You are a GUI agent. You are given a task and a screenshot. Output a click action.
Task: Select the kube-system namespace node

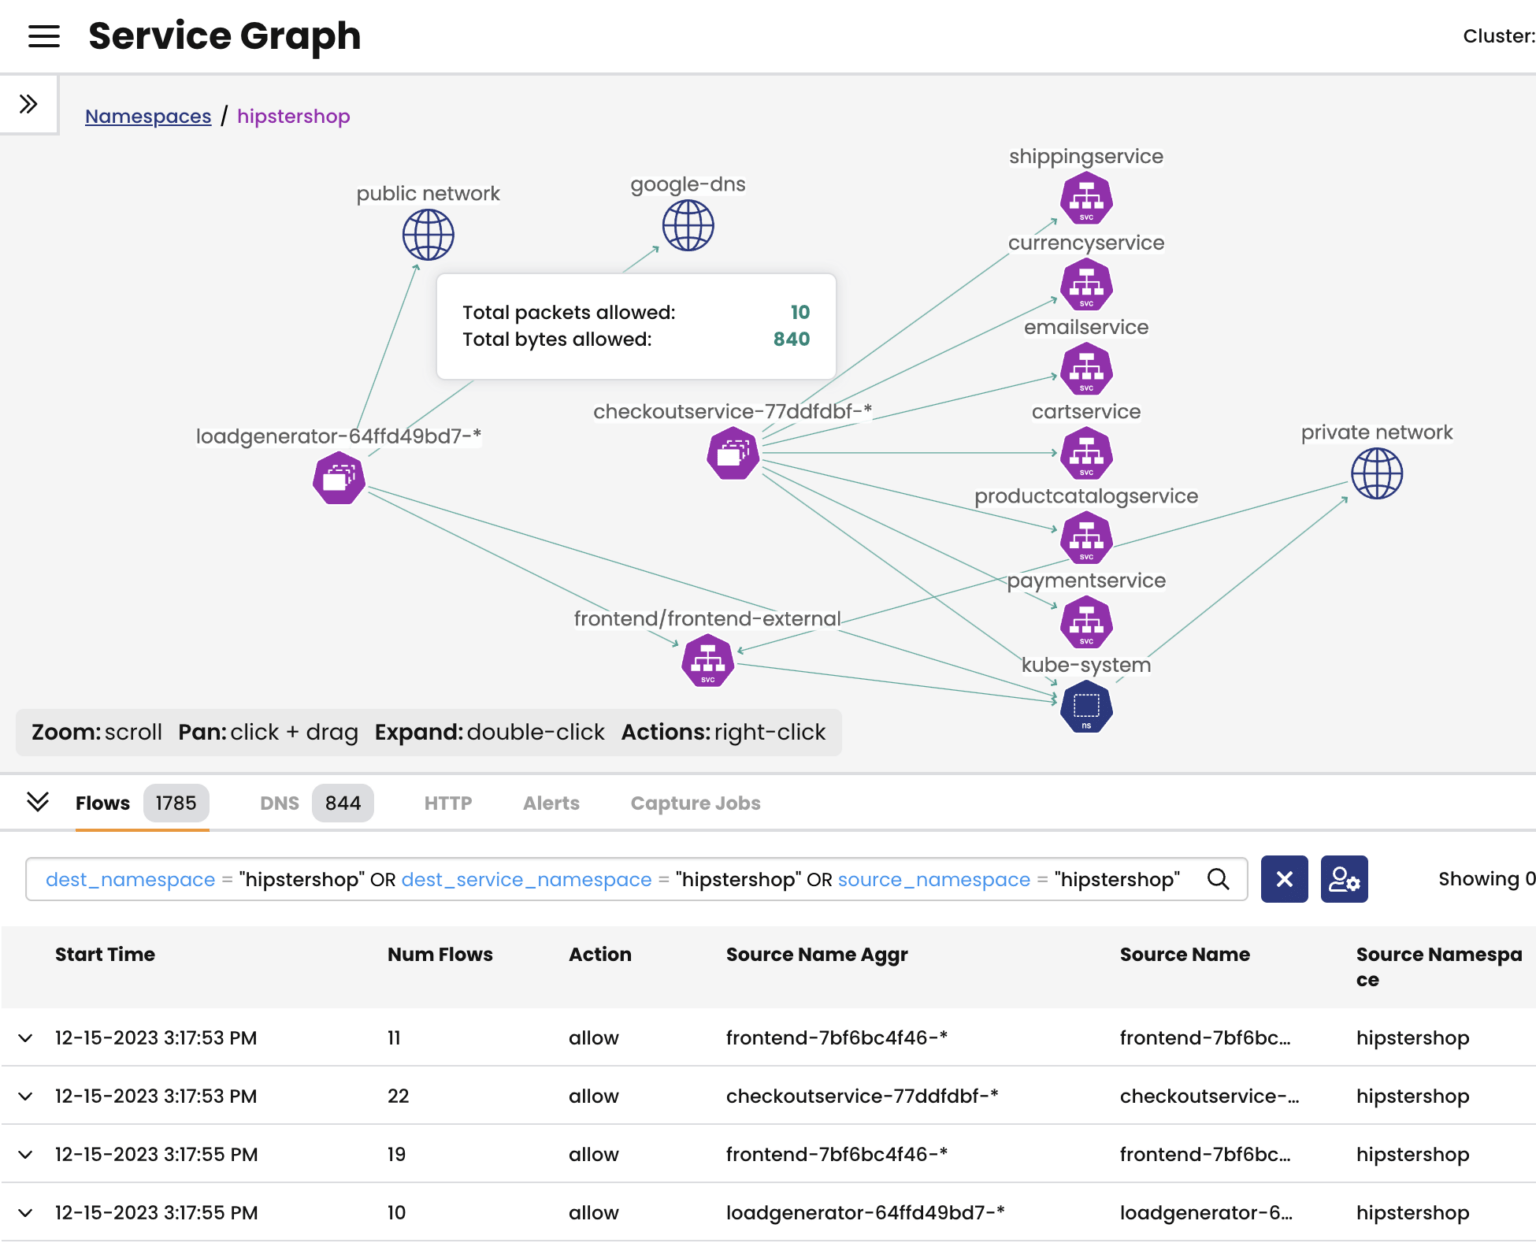(1086, 707)
